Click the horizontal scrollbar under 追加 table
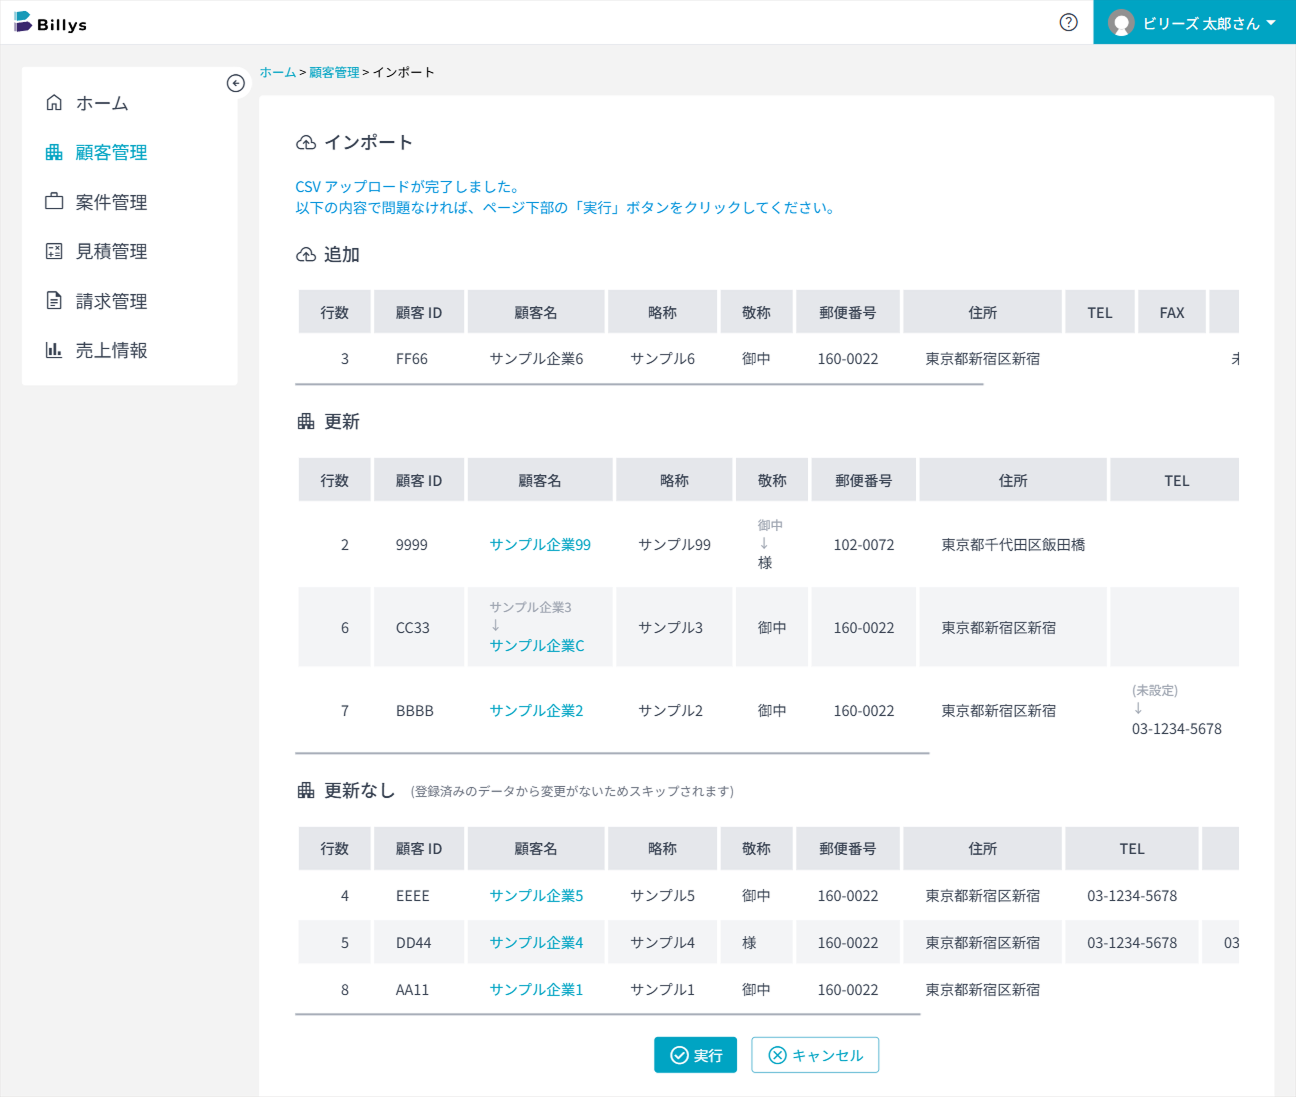The height and width of the screenshot is (1097, 1296). click(639, 384)
